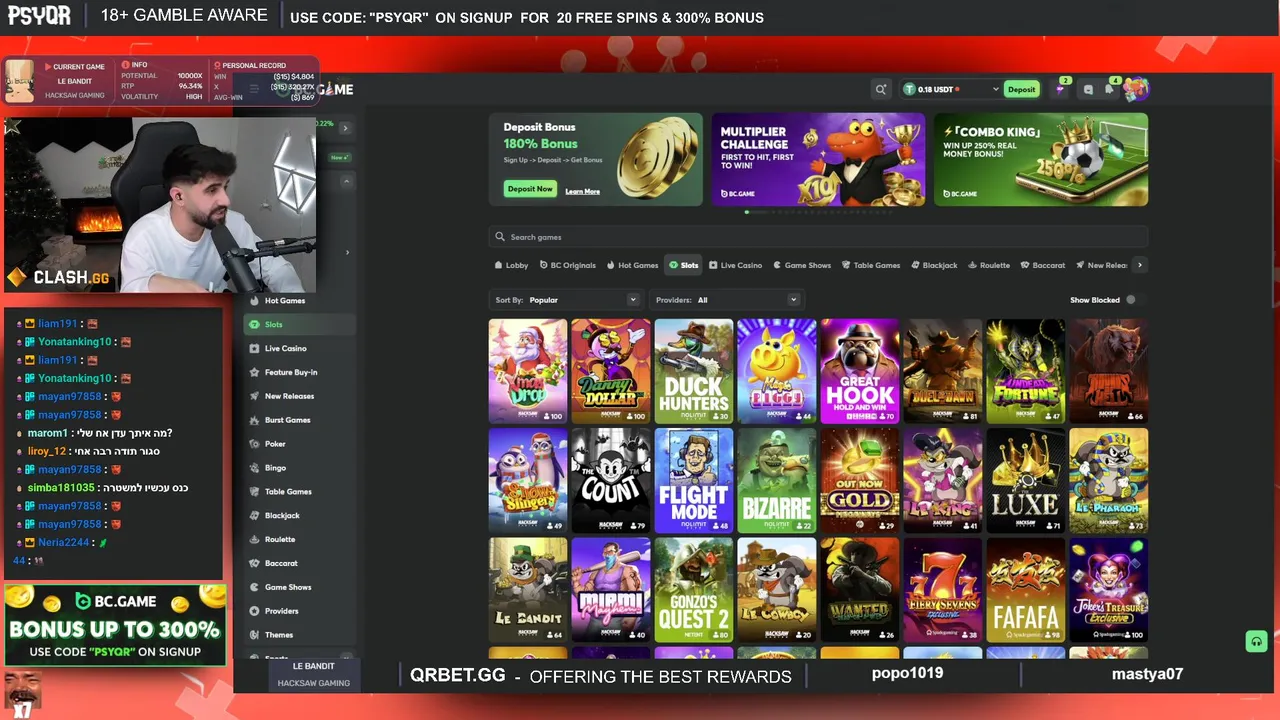Click the Poker sidebar icon
Image resolution: width=1280 pixels, height=720 pixels.
coord(254,444)
